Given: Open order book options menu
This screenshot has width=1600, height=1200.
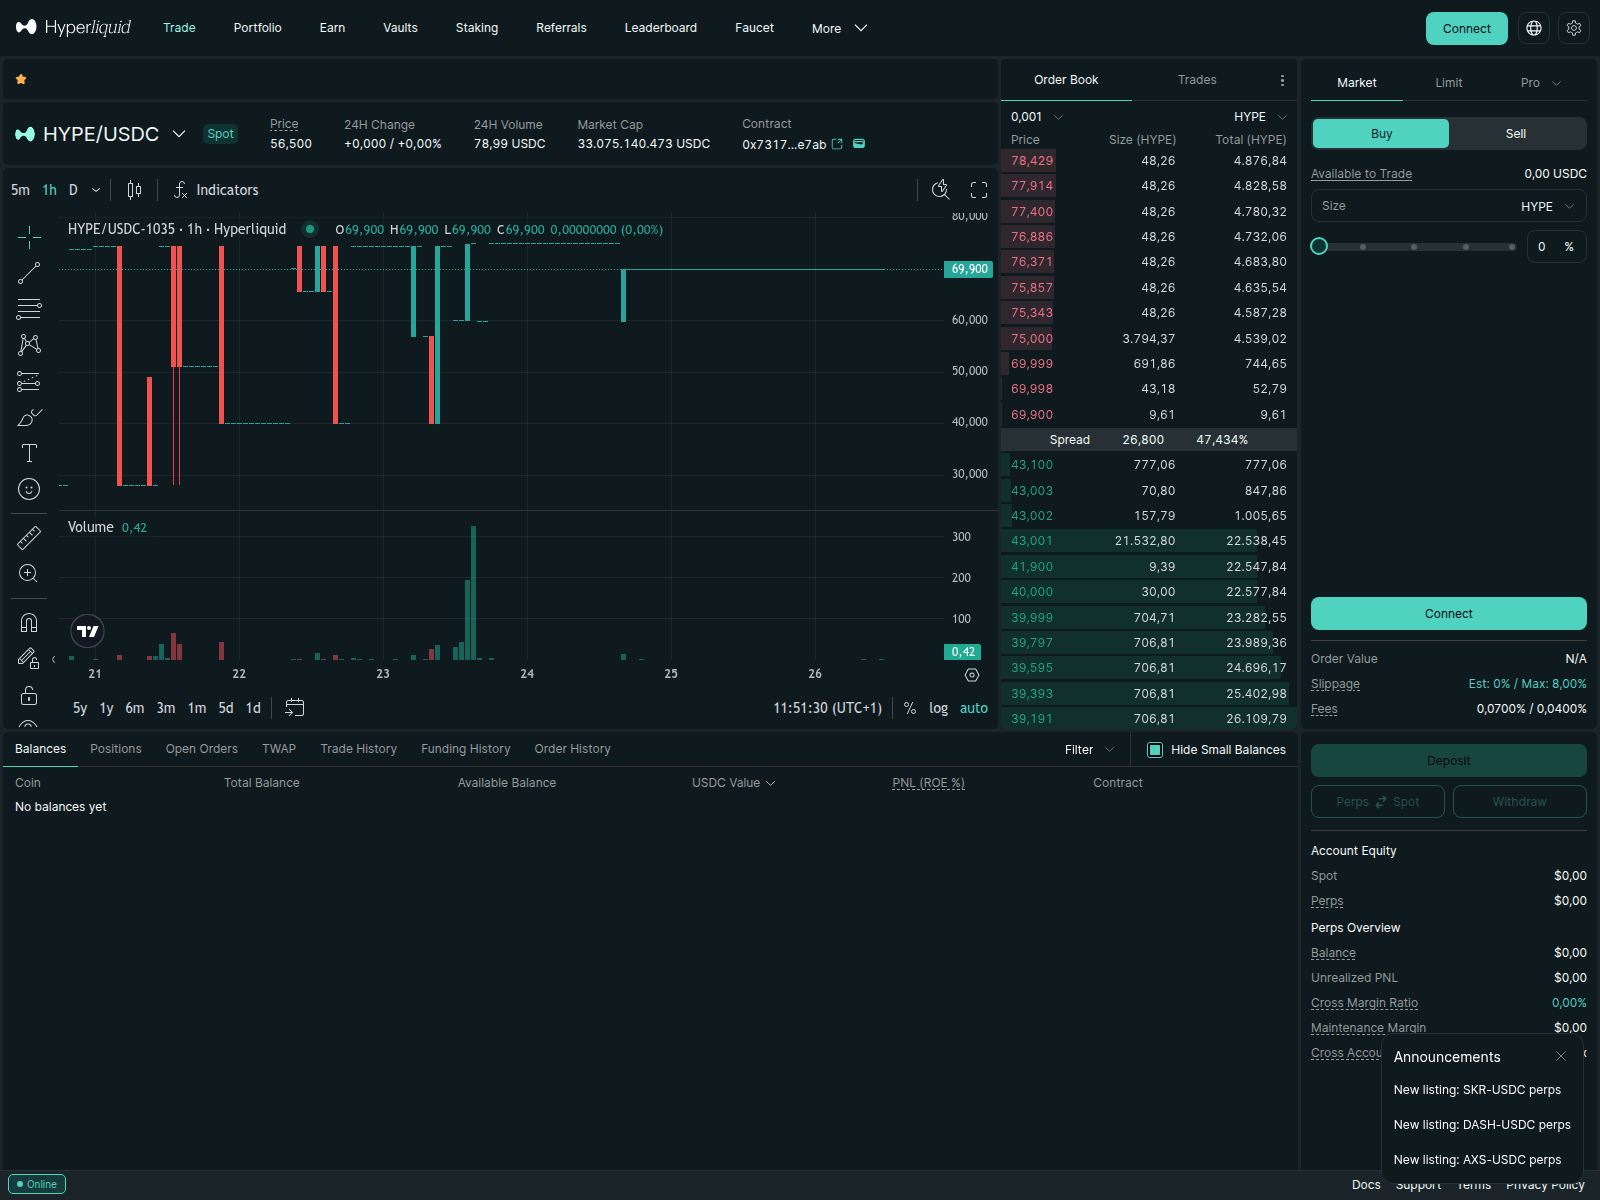Looking at the screenshot, I should point(1282,80).
